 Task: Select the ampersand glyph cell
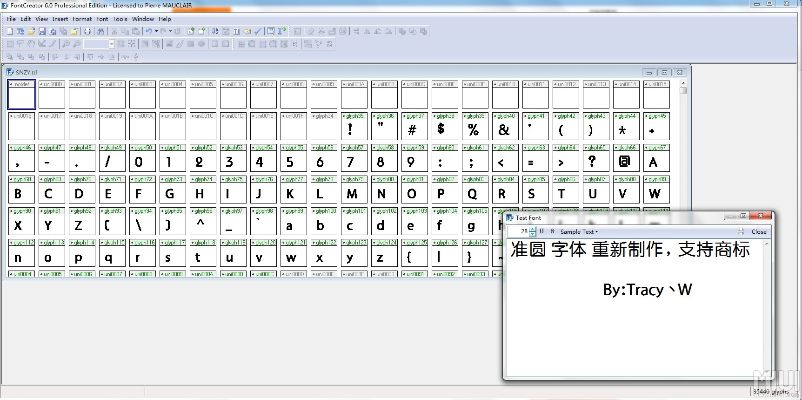[503, 129]
